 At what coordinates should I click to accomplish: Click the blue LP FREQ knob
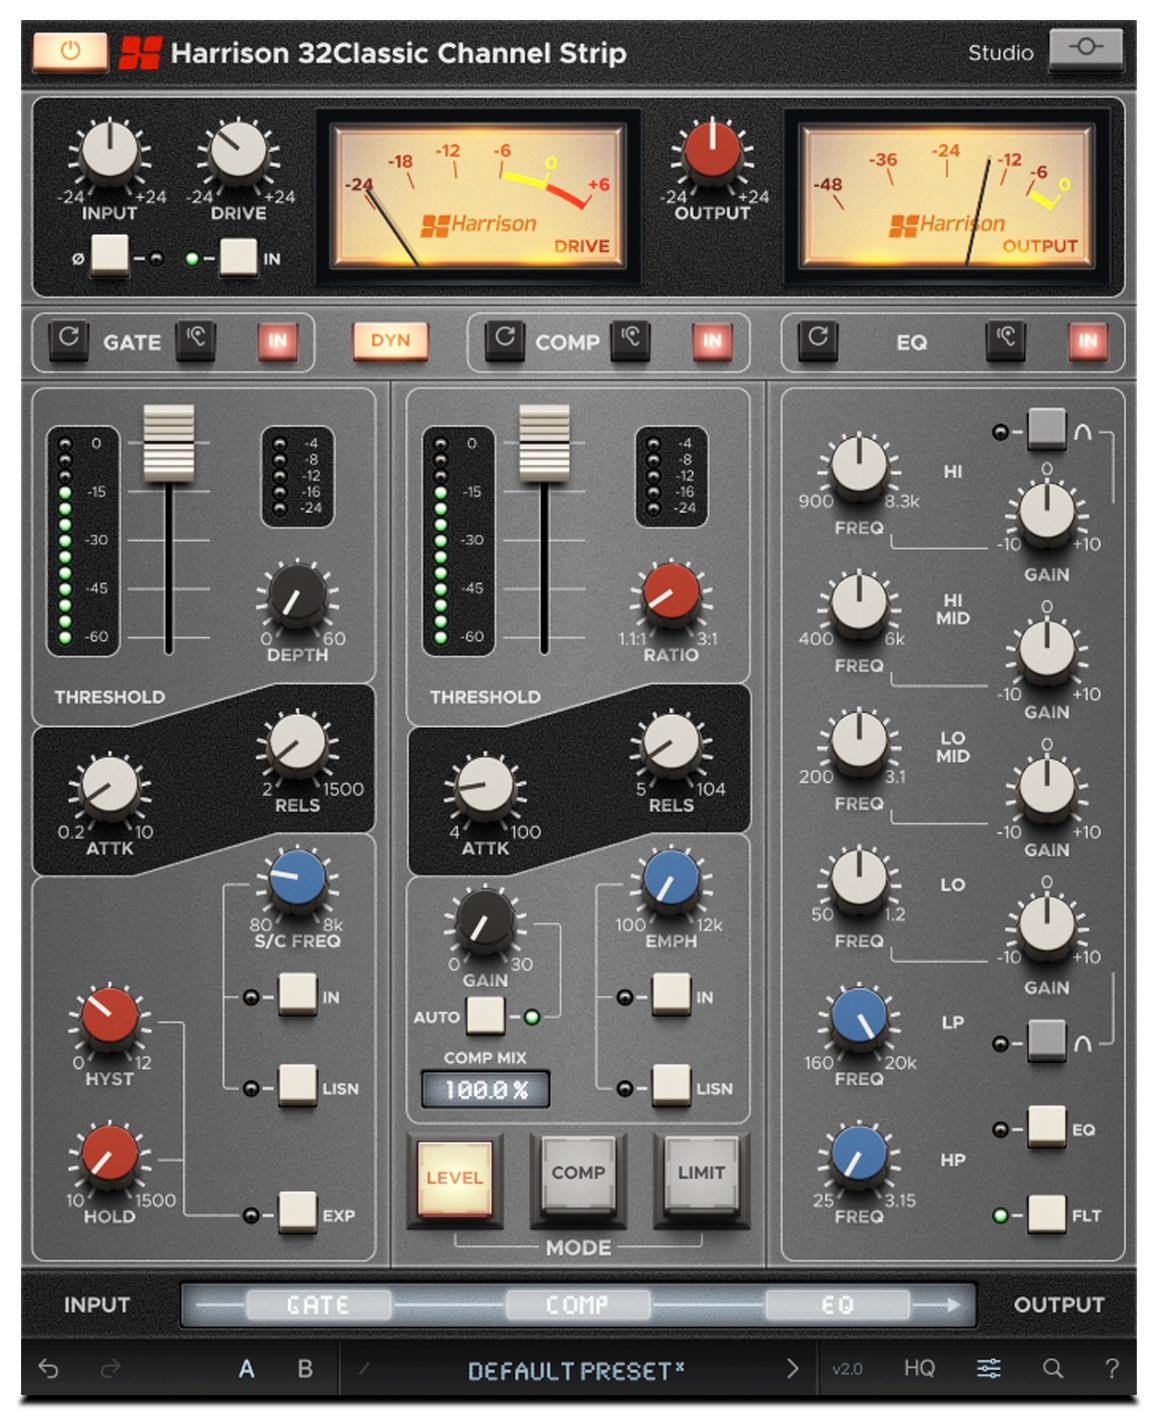[859, 1017]
